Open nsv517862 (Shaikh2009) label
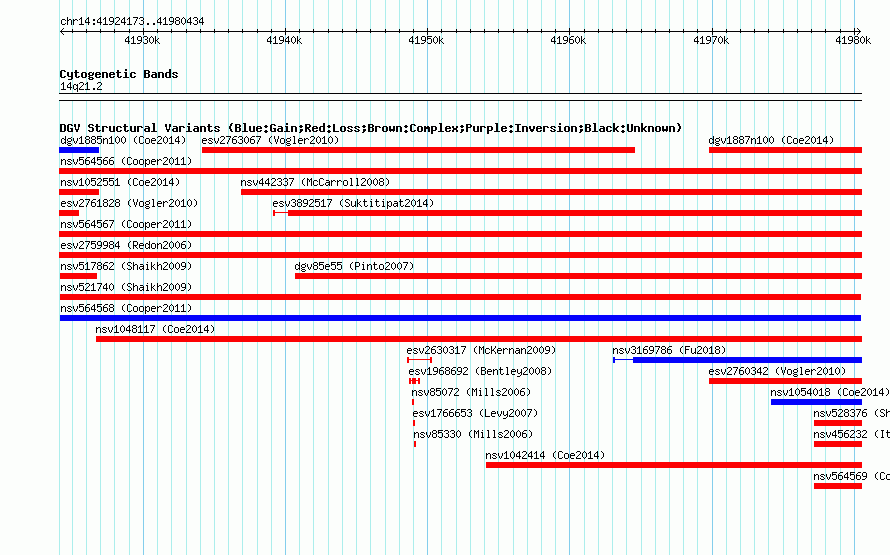This screenshot has width=890, height=555. [126, 266]
